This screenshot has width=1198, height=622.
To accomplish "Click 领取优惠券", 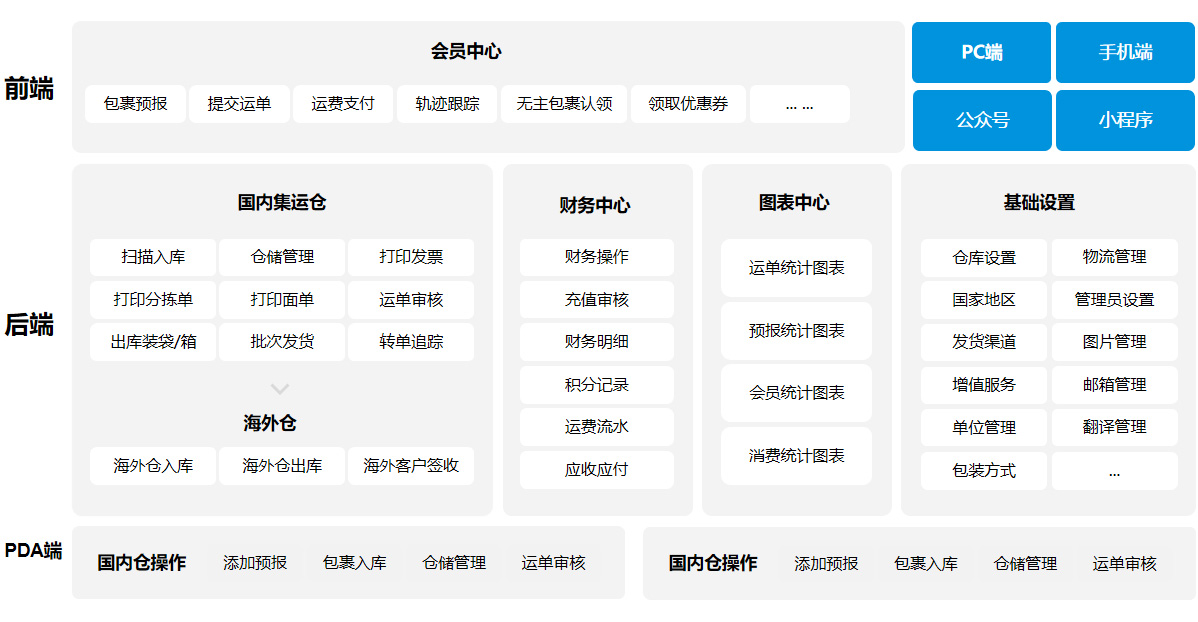I will click(x=688, y=103).
